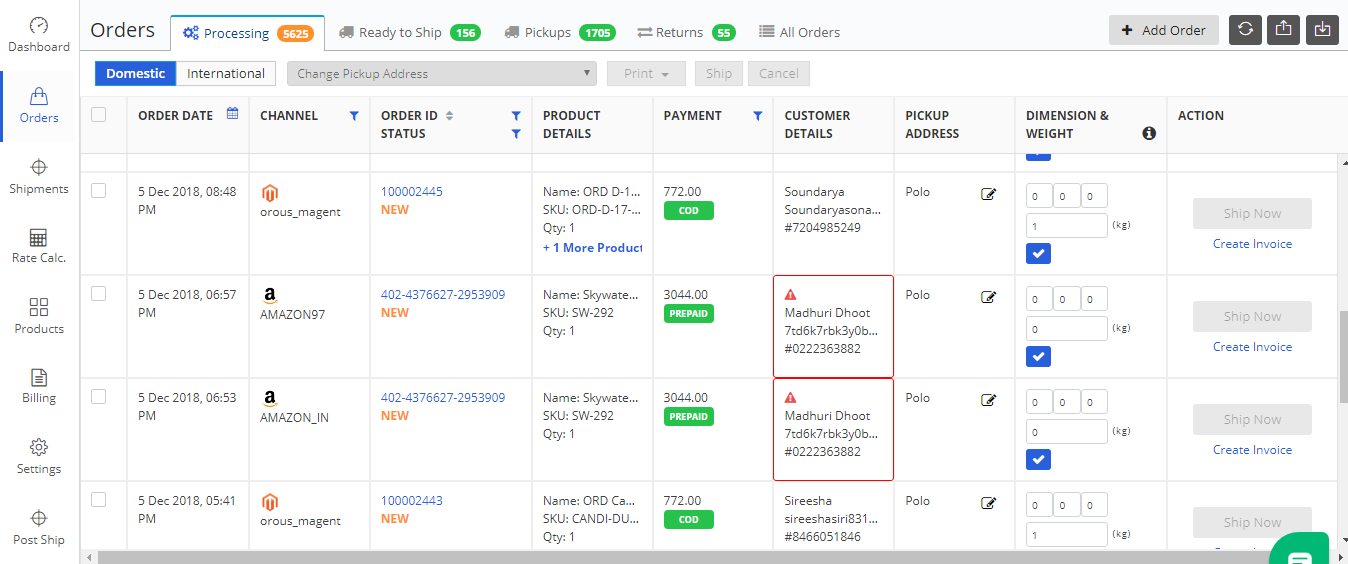Open Post Ship in sidebar
This screenshot has height=564, width=1348.
coord(39,528)
